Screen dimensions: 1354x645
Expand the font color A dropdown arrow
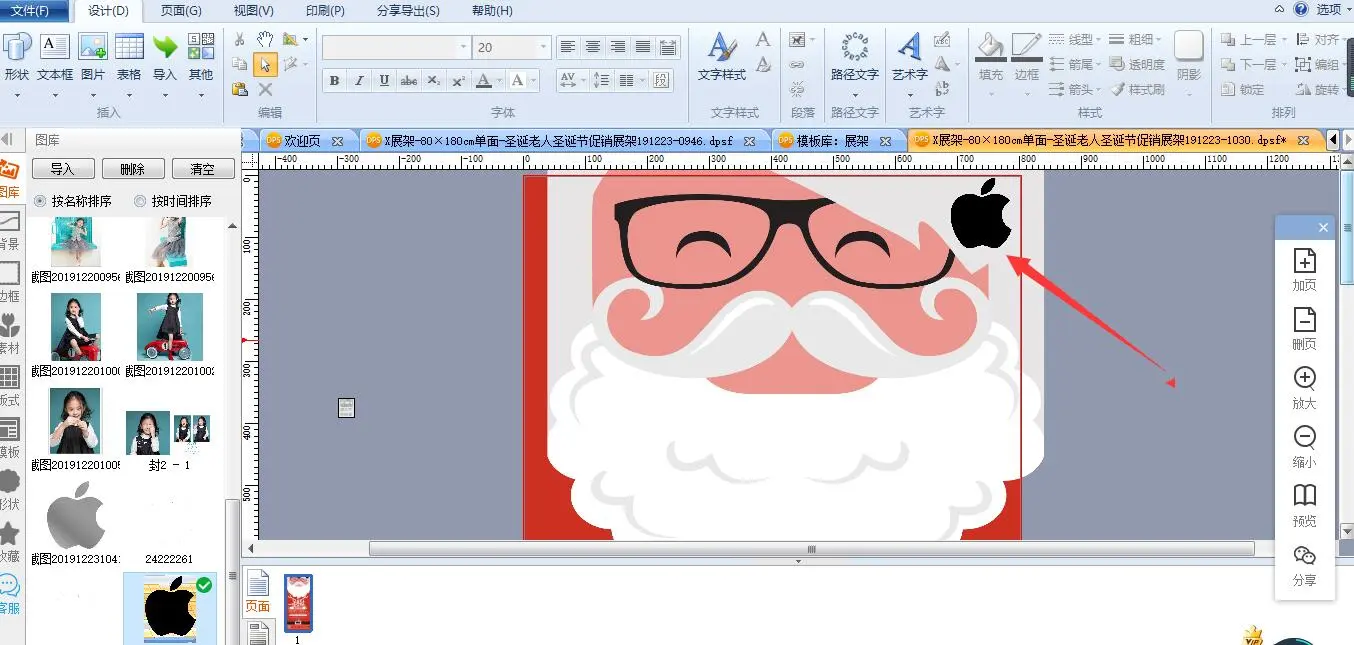500,81
